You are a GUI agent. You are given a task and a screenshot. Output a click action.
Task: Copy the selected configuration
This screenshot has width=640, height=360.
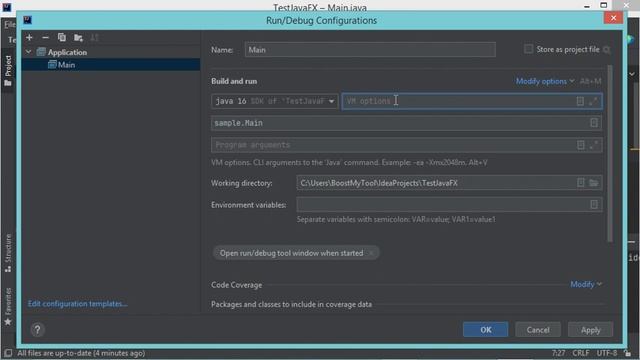[62, 38]
